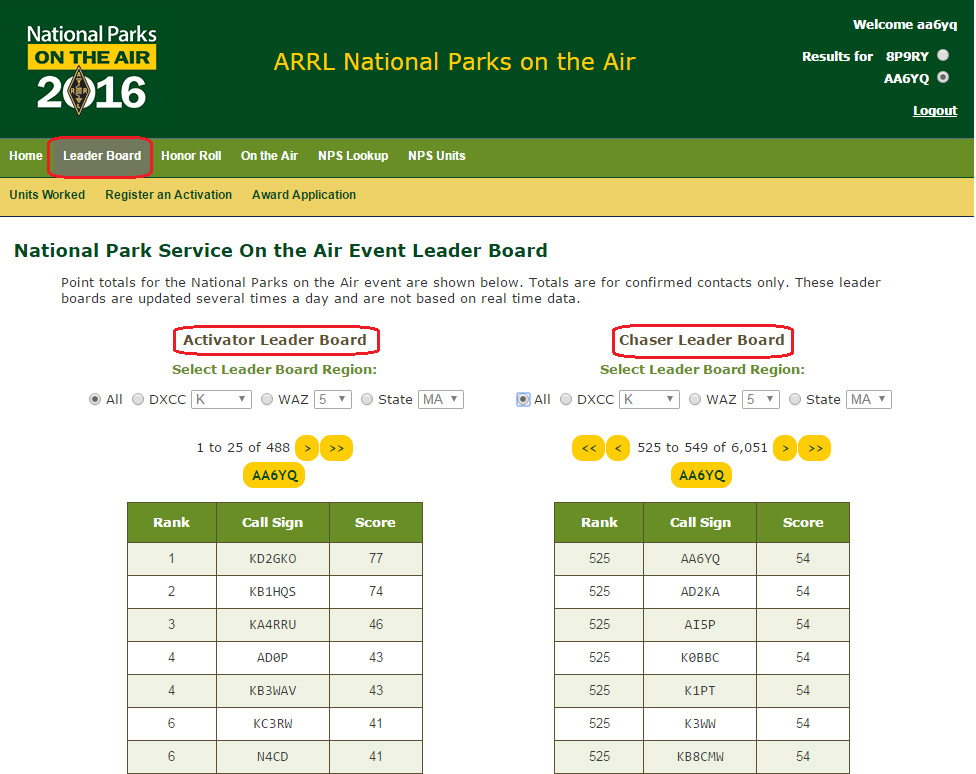Click the Logout link
This screenshot has height=774, width=976.
(934, 111)
